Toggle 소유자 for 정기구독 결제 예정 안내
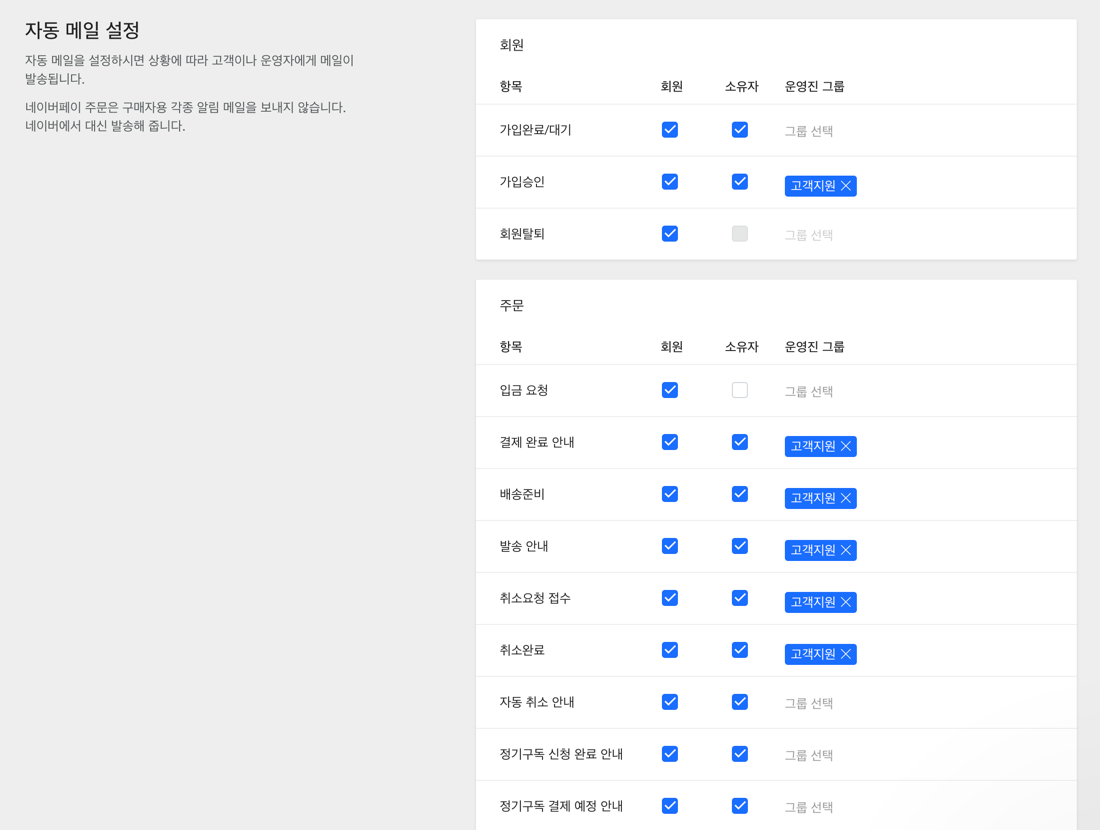 point(740,806)
